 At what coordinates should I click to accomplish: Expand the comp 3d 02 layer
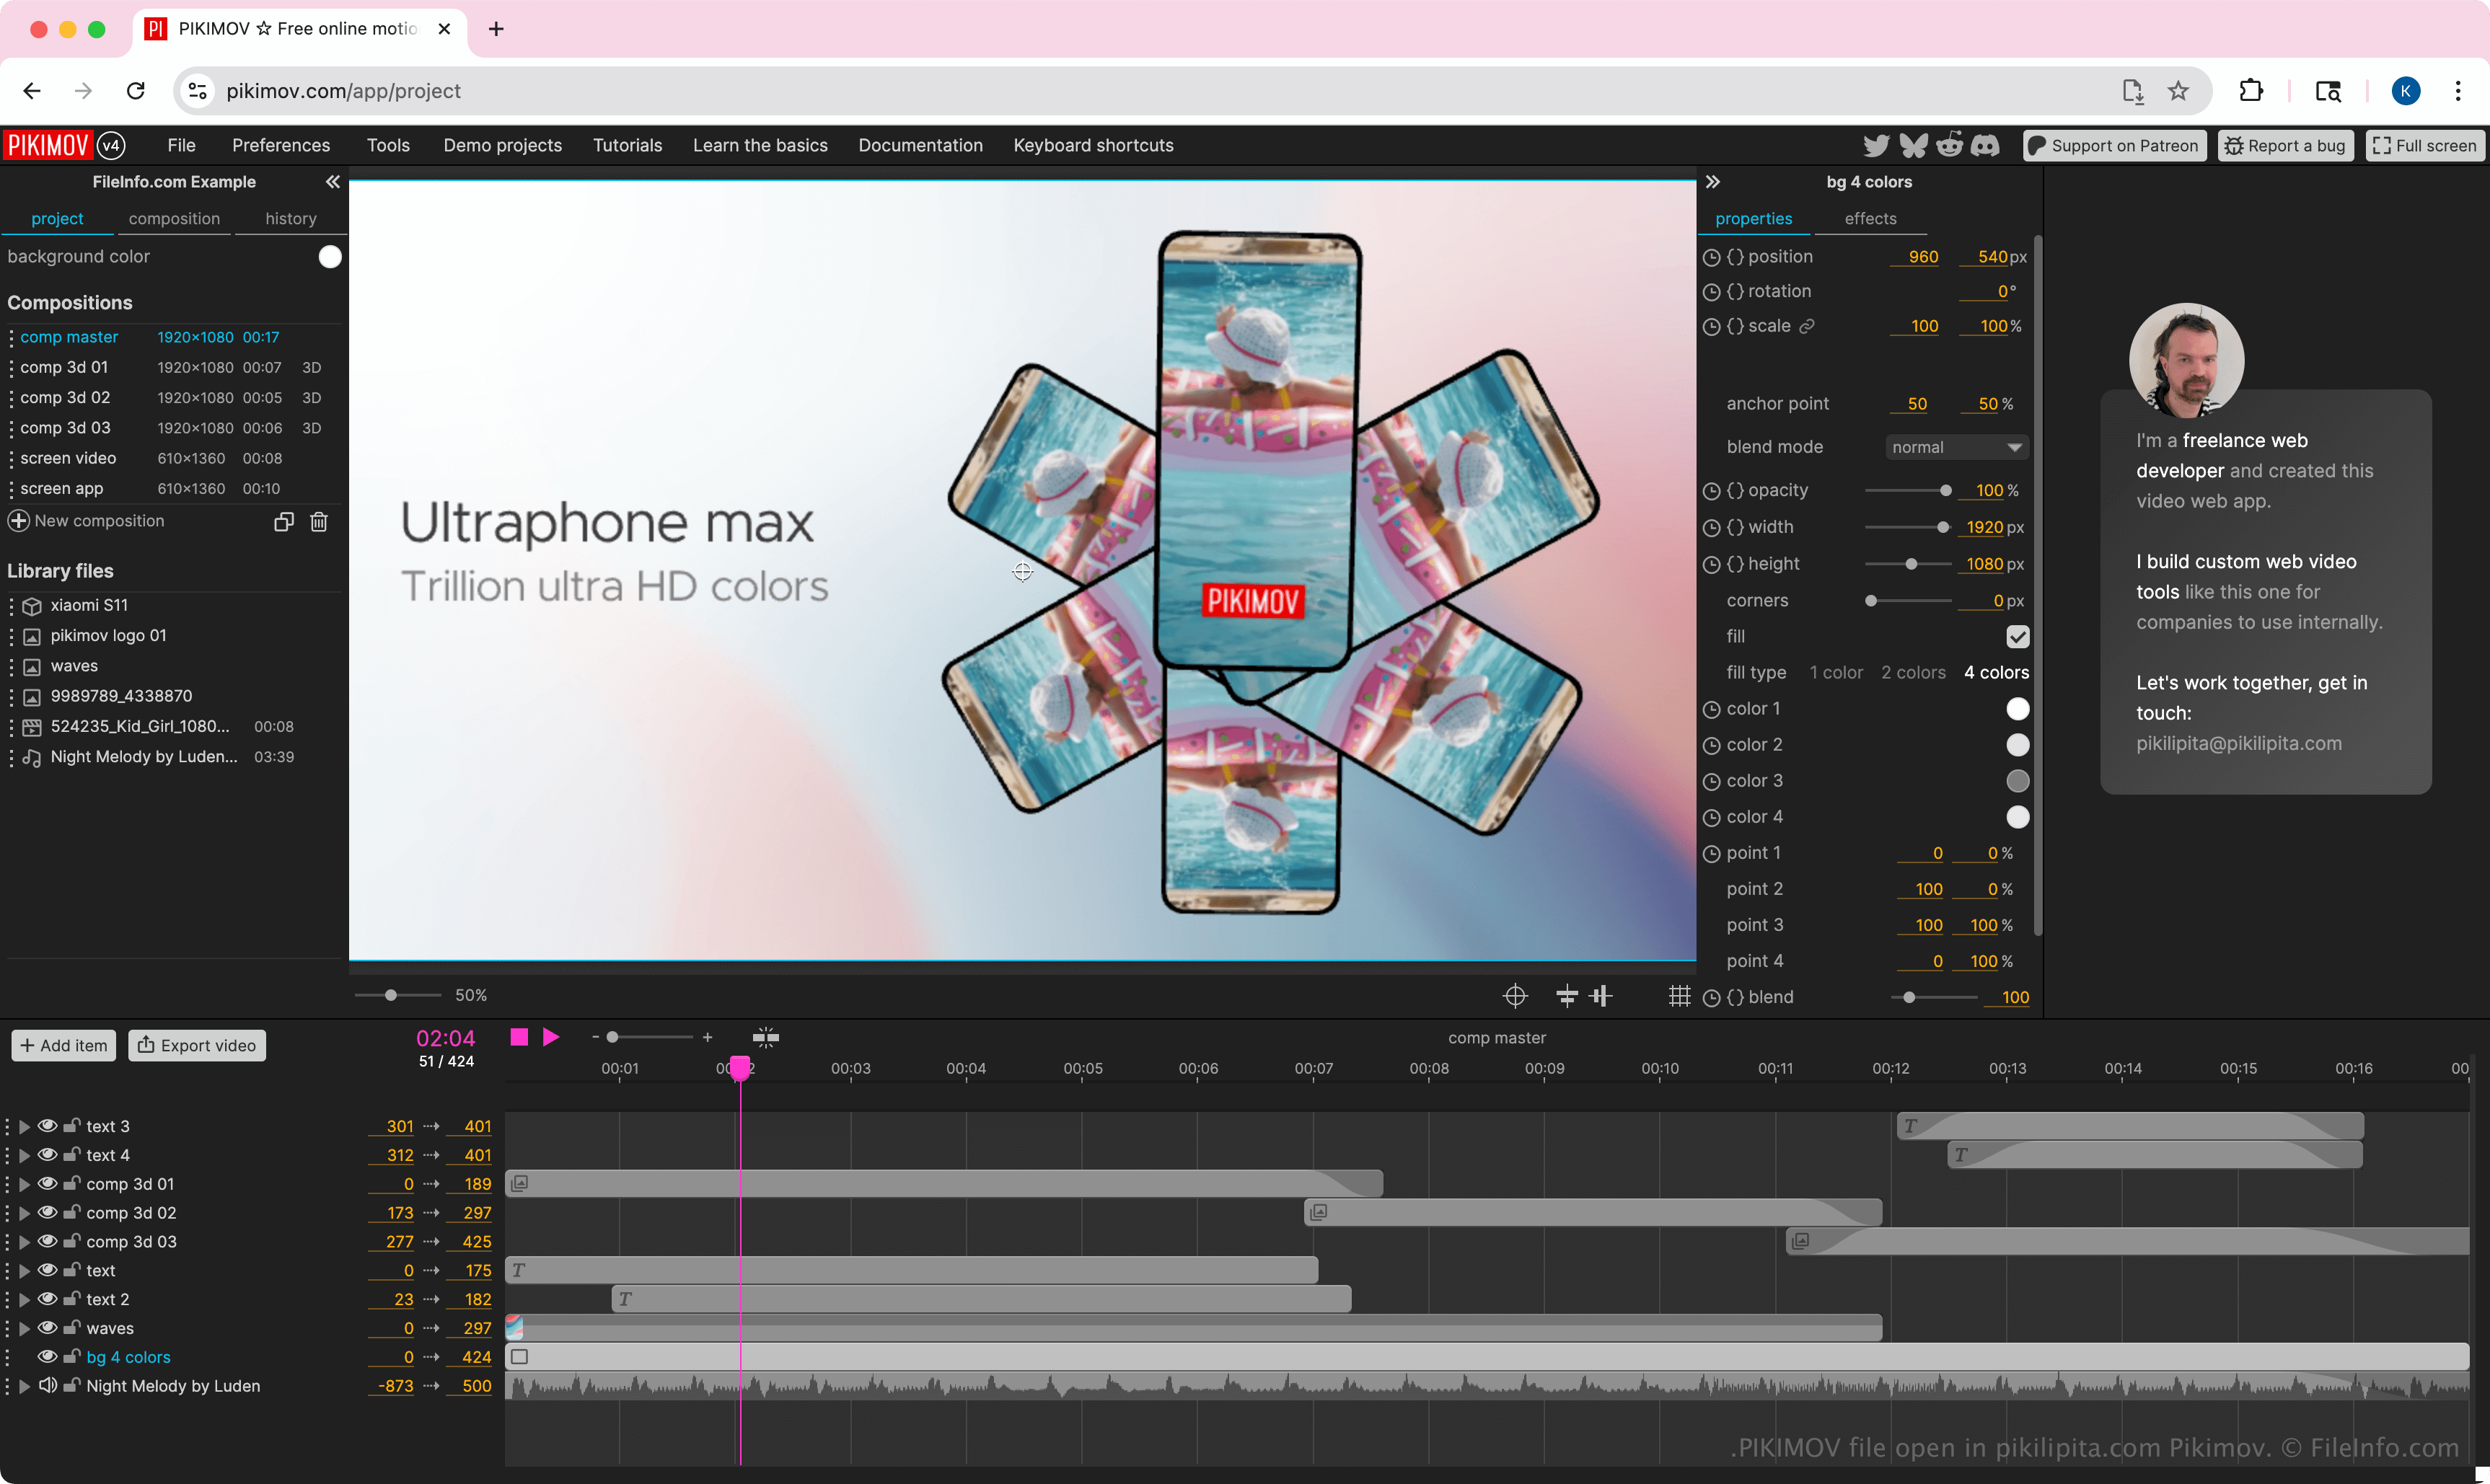(24, 1214)
